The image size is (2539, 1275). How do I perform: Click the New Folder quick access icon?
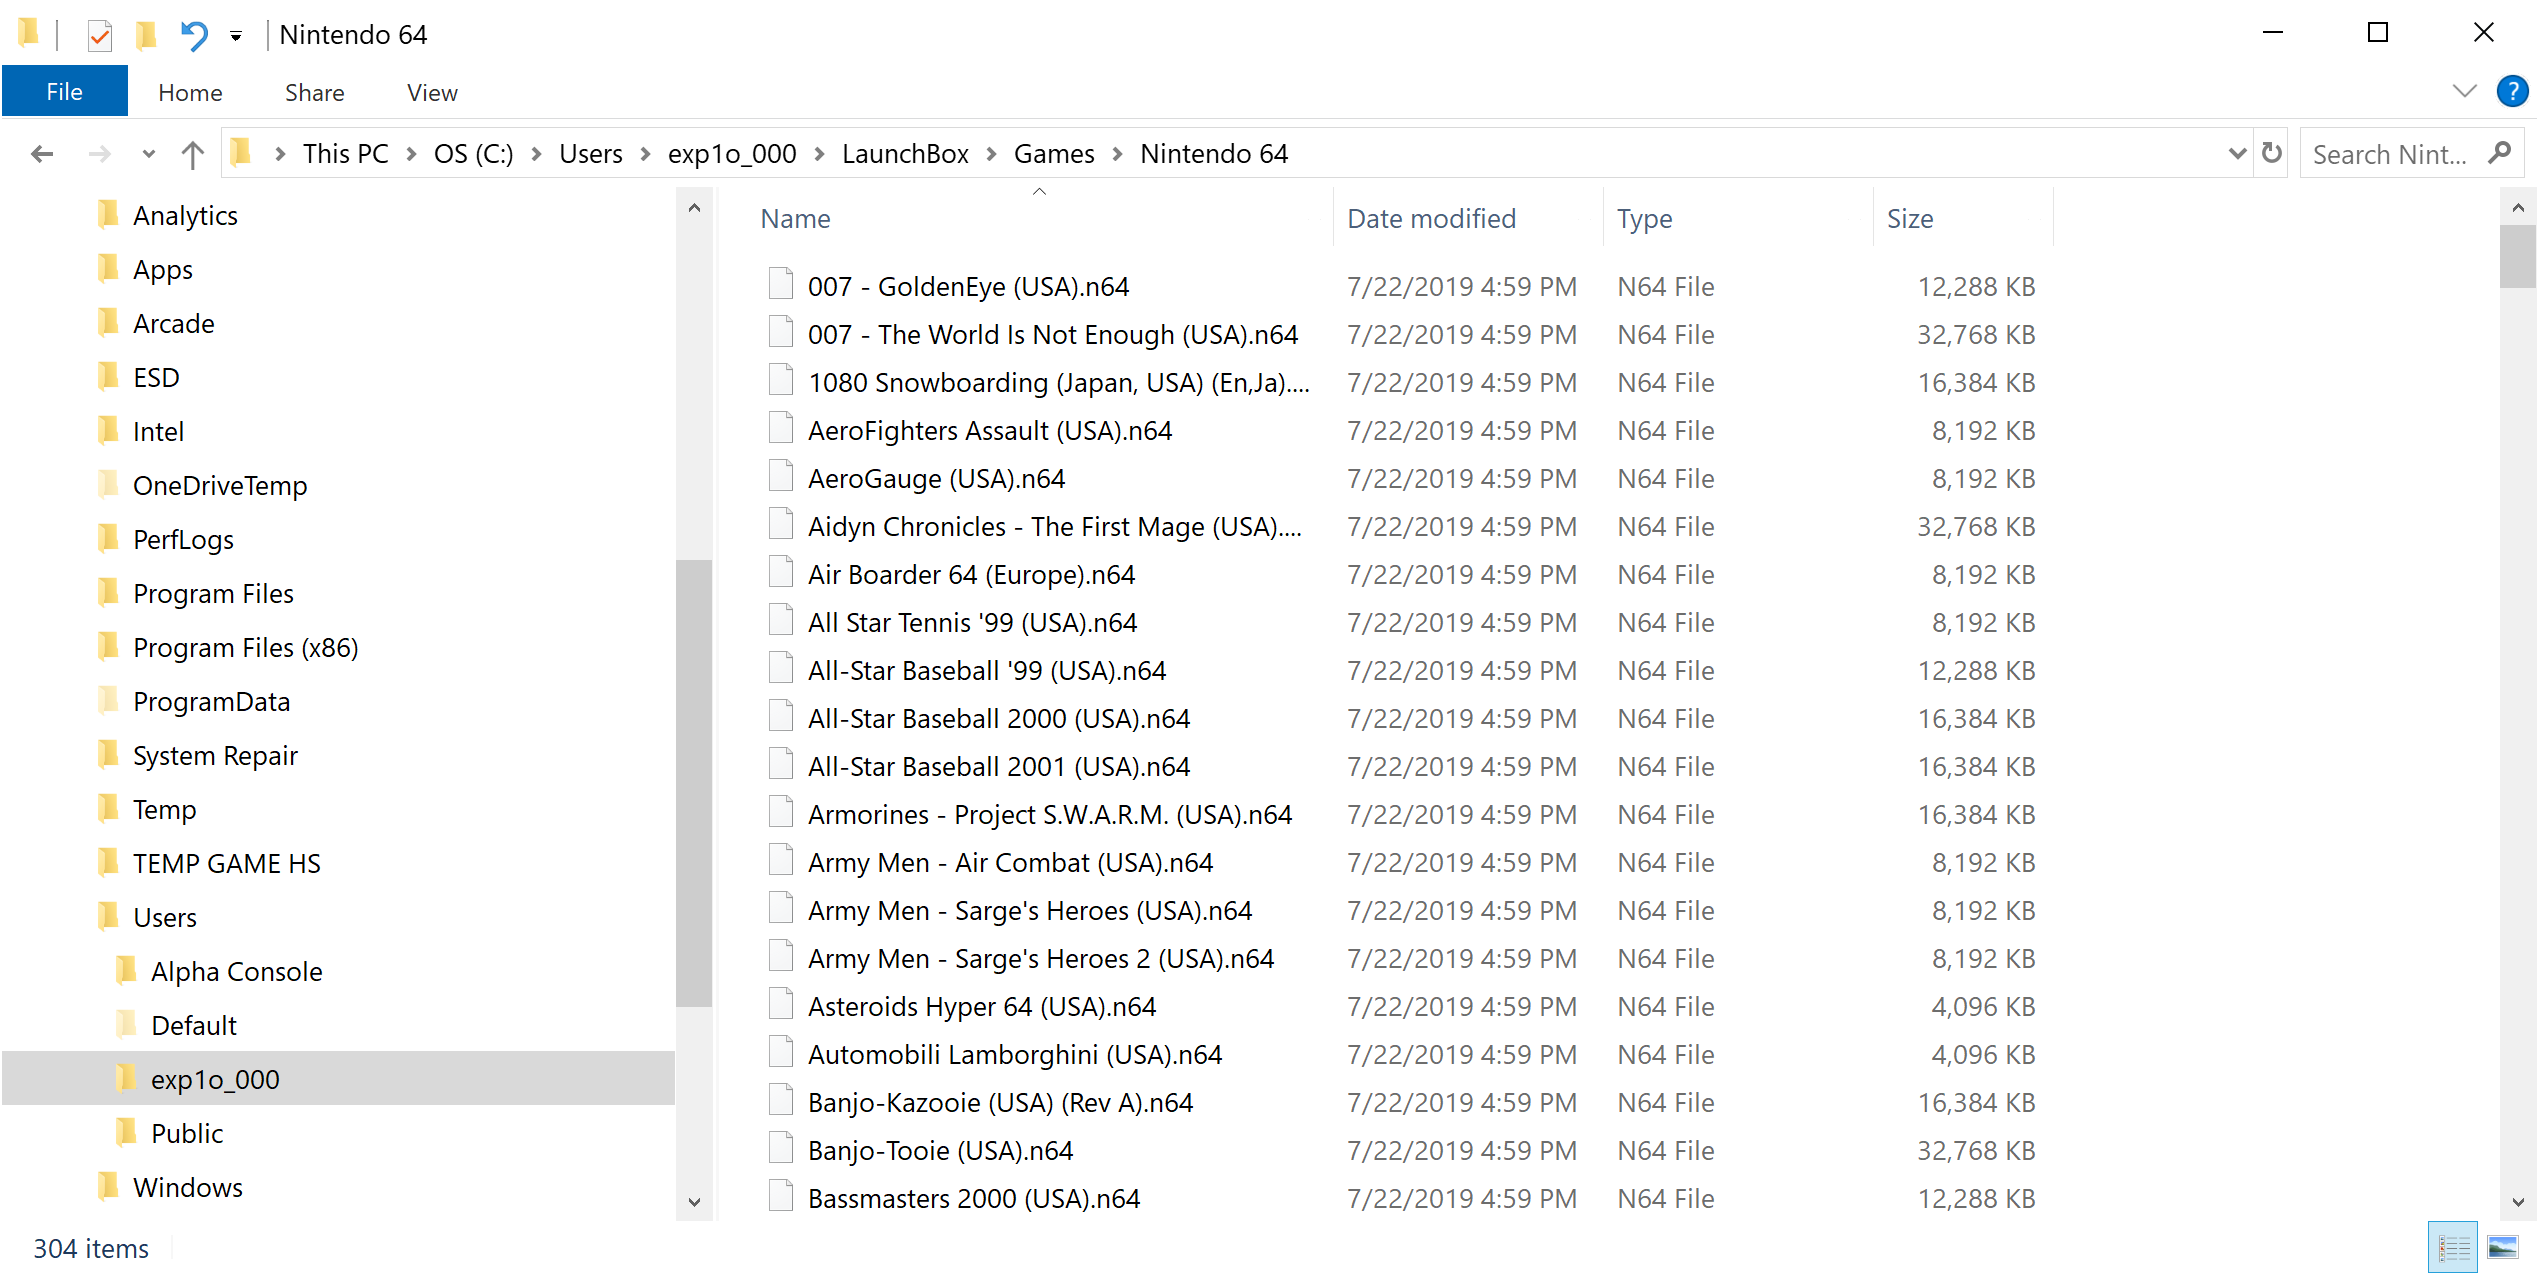coord(146,36)
